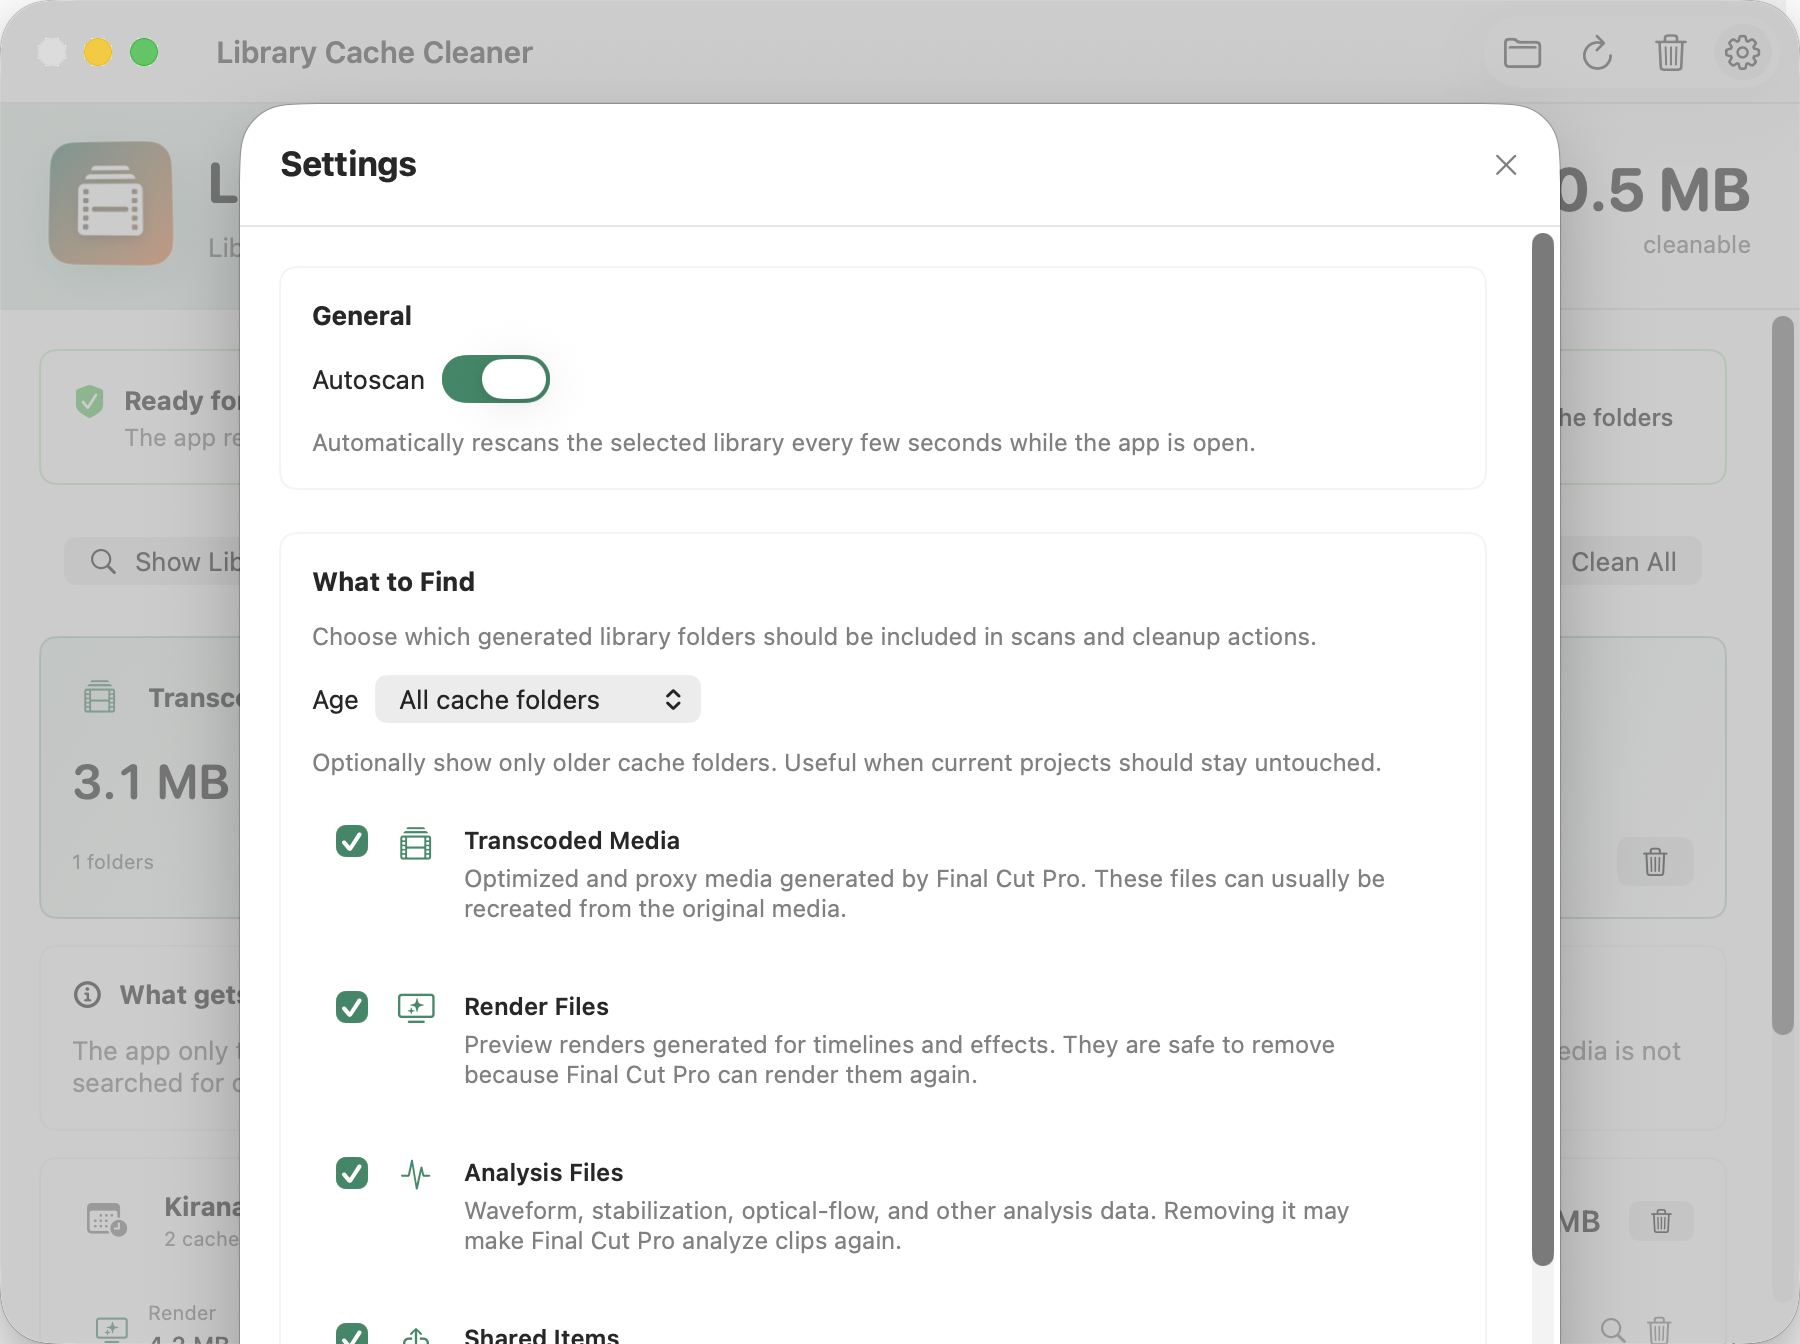Click the General section title

(x=362, y=316)
